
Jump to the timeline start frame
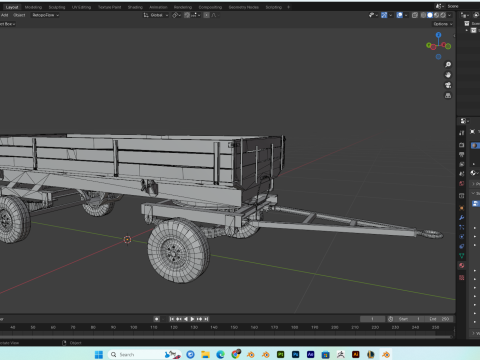(172, 319)
